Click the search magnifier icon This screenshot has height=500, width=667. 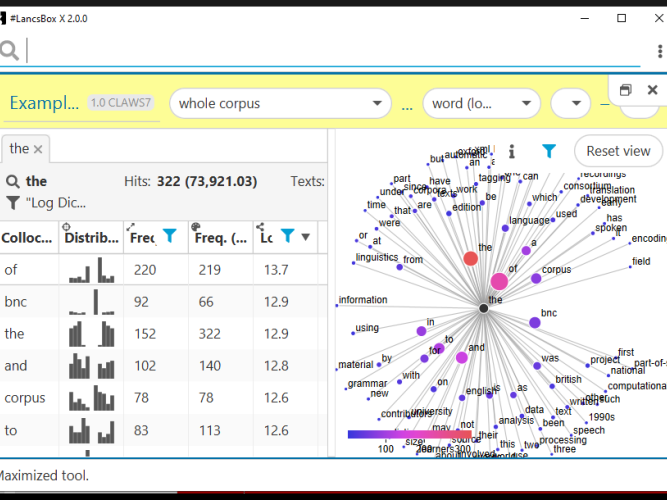point(9,51)
